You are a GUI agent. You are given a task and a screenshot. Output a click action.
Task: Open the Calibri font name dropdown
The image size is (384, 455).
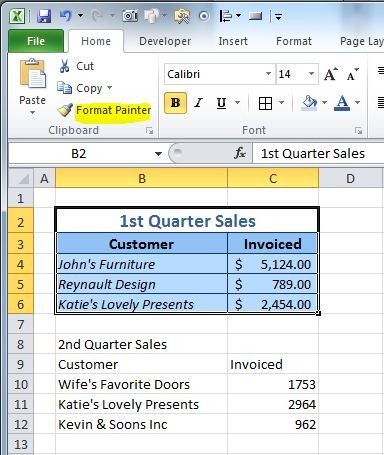(268, 74)
